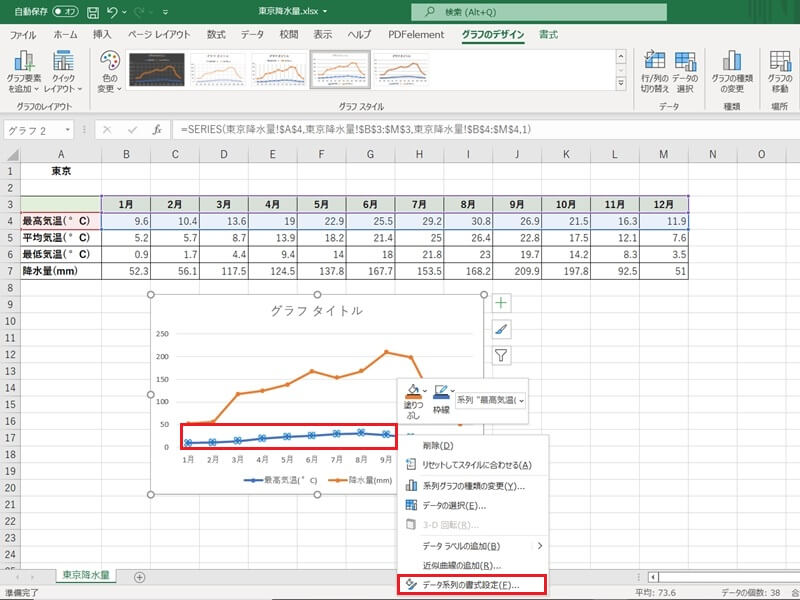Select the 東京降水量 sheet tab
The height and width of the screenshot is (600, 800).
(87, 576)
